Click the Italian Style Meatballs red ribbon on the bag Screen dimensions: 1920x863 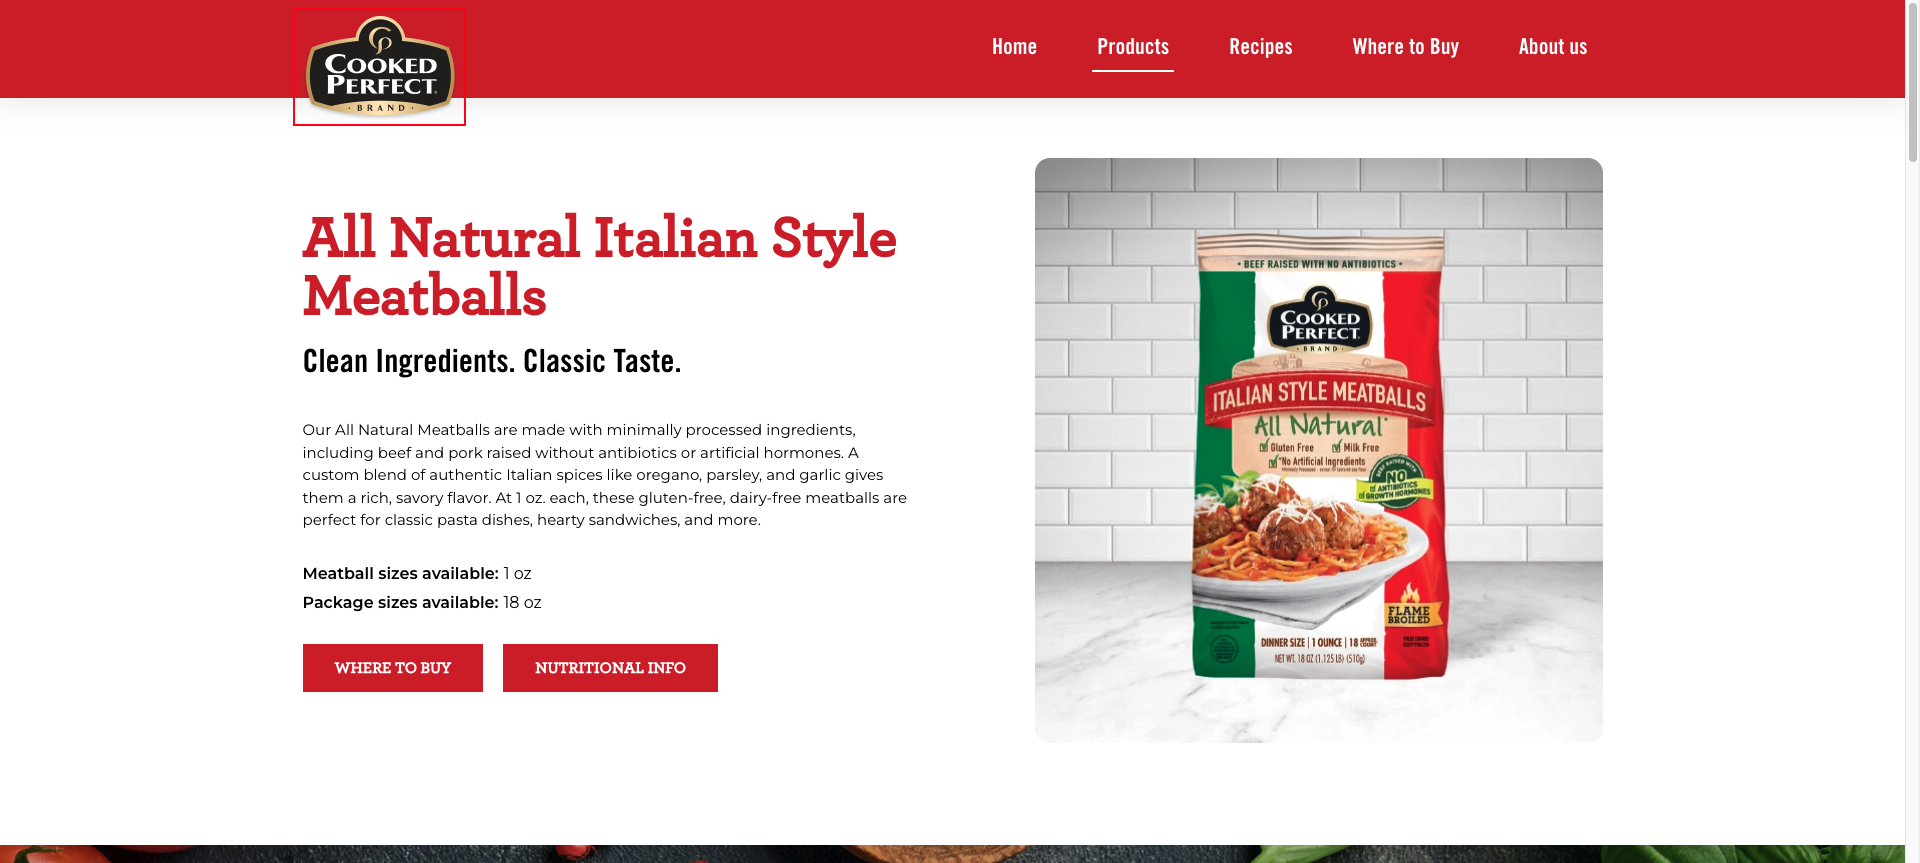point(1319,396)
